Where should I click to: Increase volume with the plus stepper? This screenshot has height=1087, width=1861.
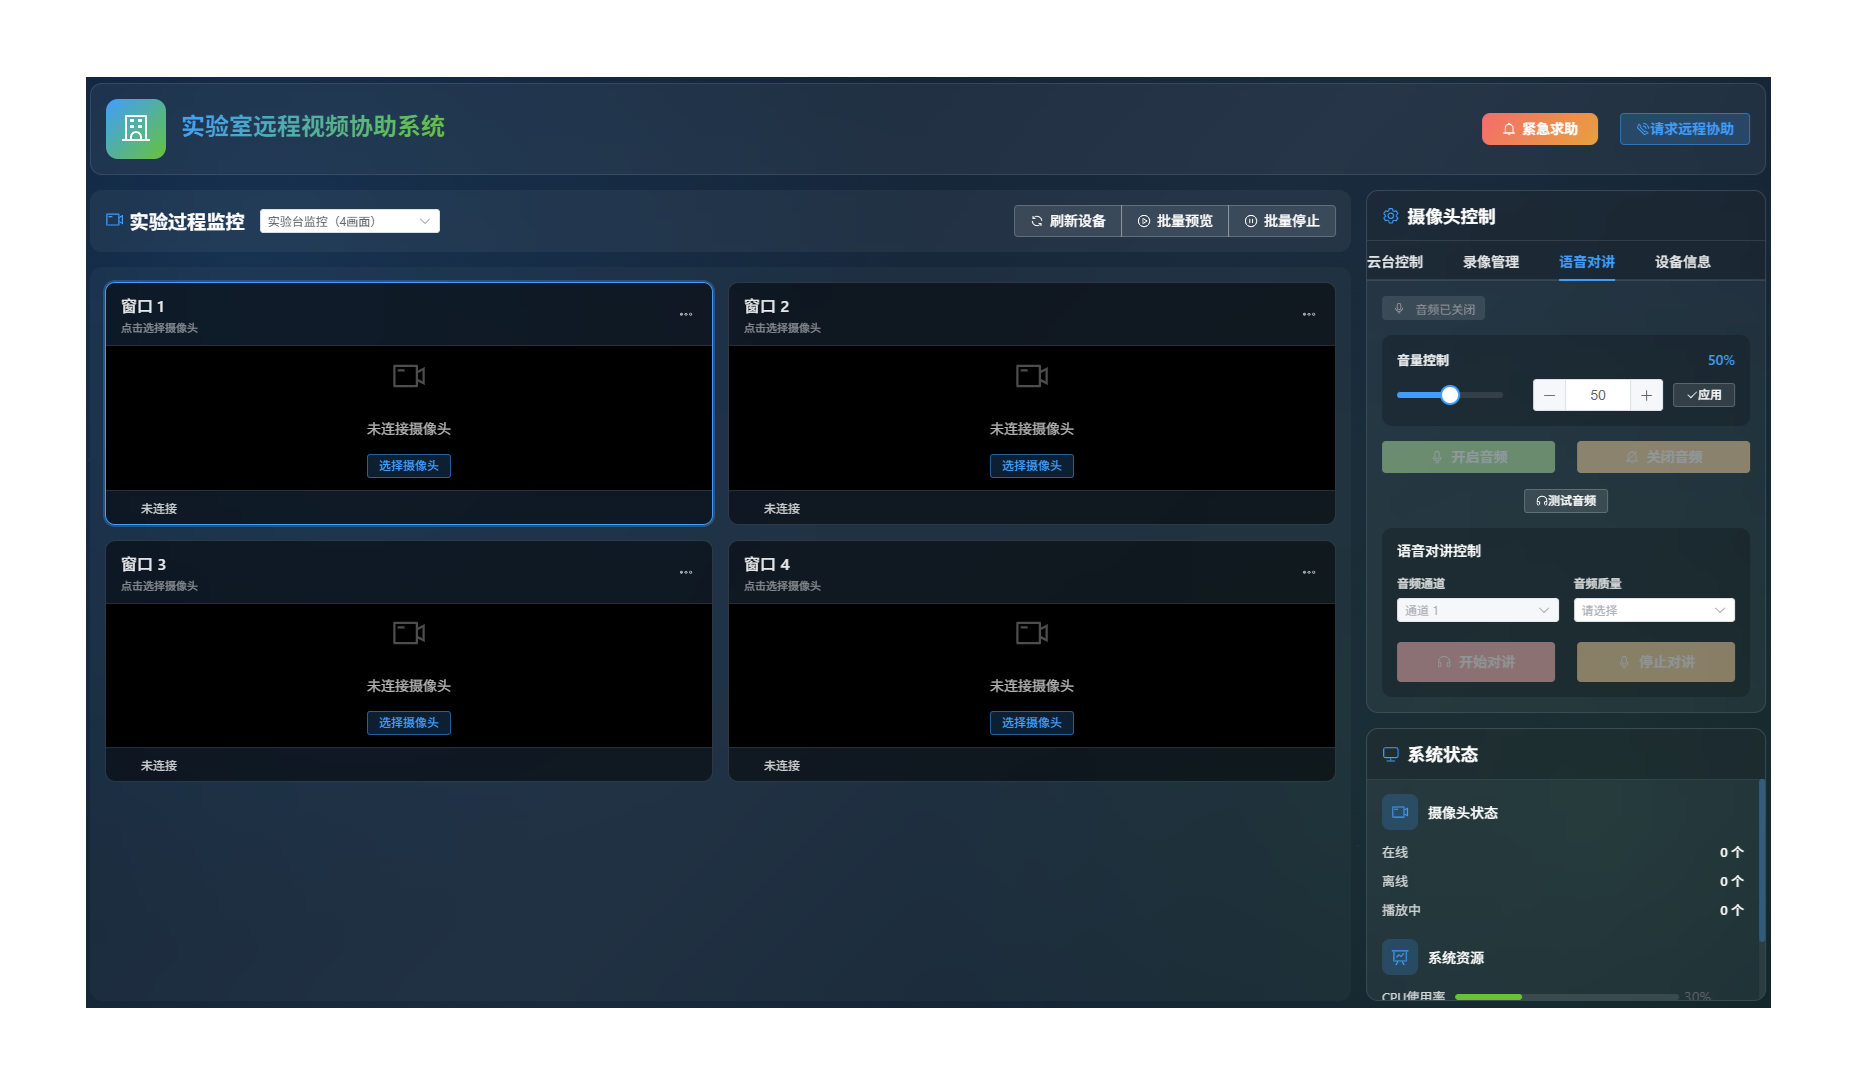point(1646,395)
